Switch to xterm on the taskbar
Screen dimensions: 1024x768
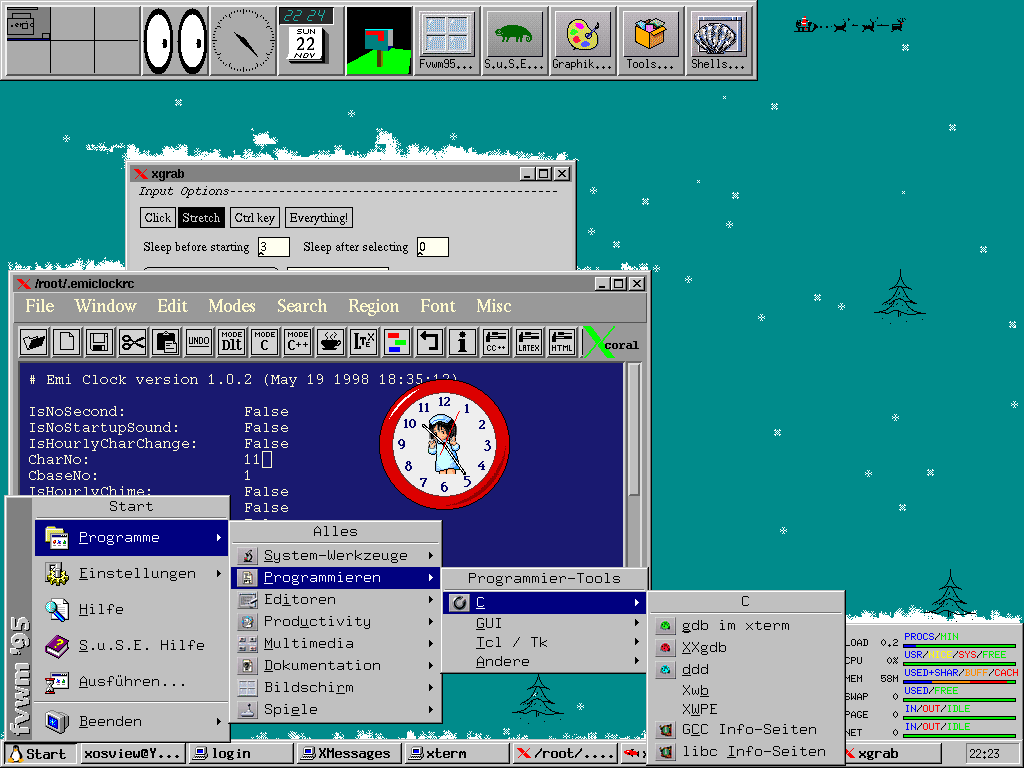[x=456, y=754]
